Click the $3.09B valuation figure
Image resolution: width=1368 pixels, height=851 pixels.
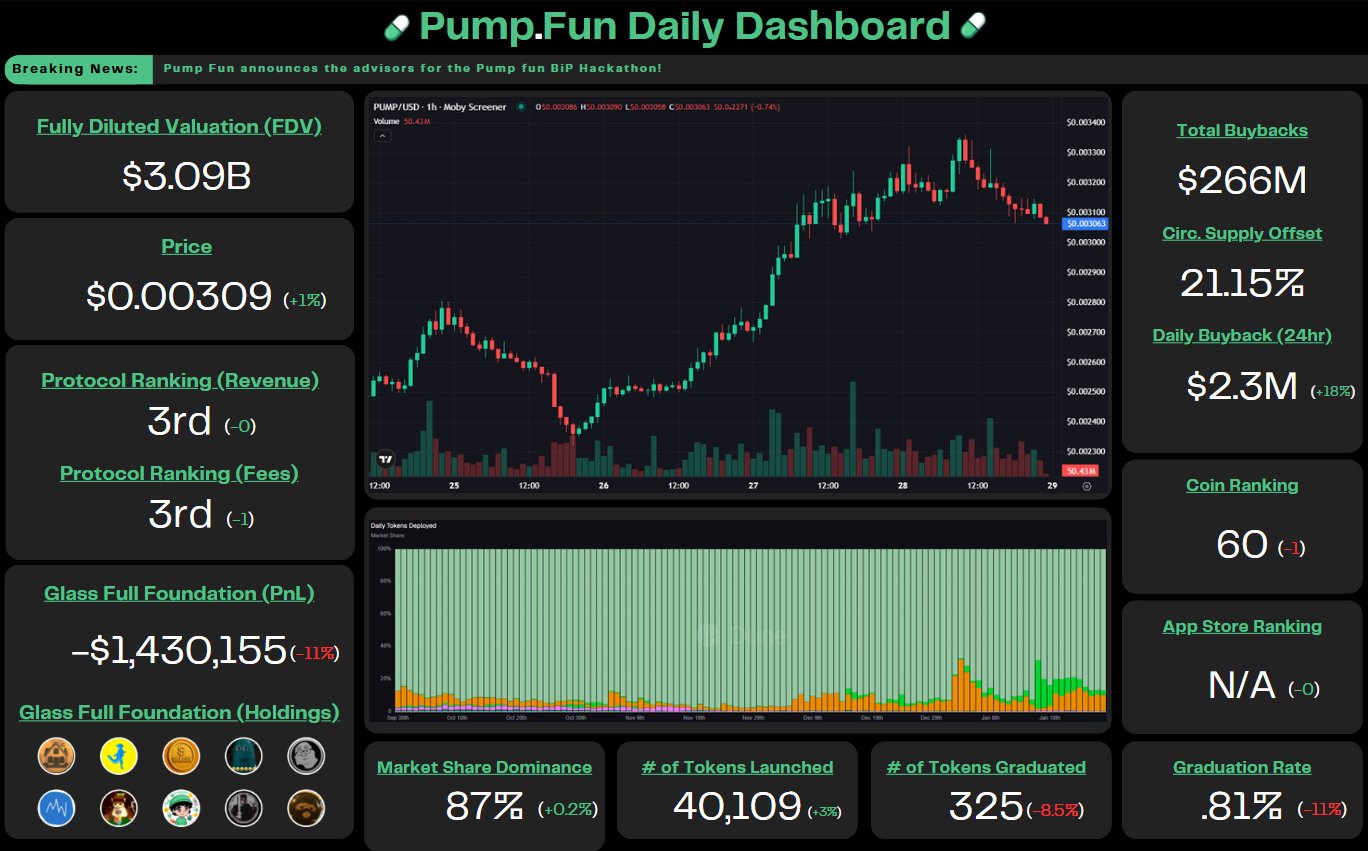tap(187, 177)
